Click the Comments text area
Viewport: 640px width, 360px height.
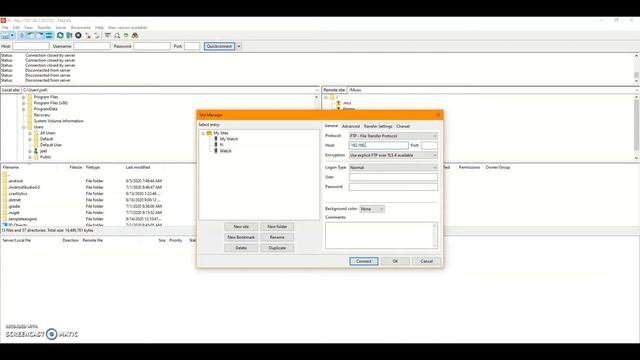(381, 236)
